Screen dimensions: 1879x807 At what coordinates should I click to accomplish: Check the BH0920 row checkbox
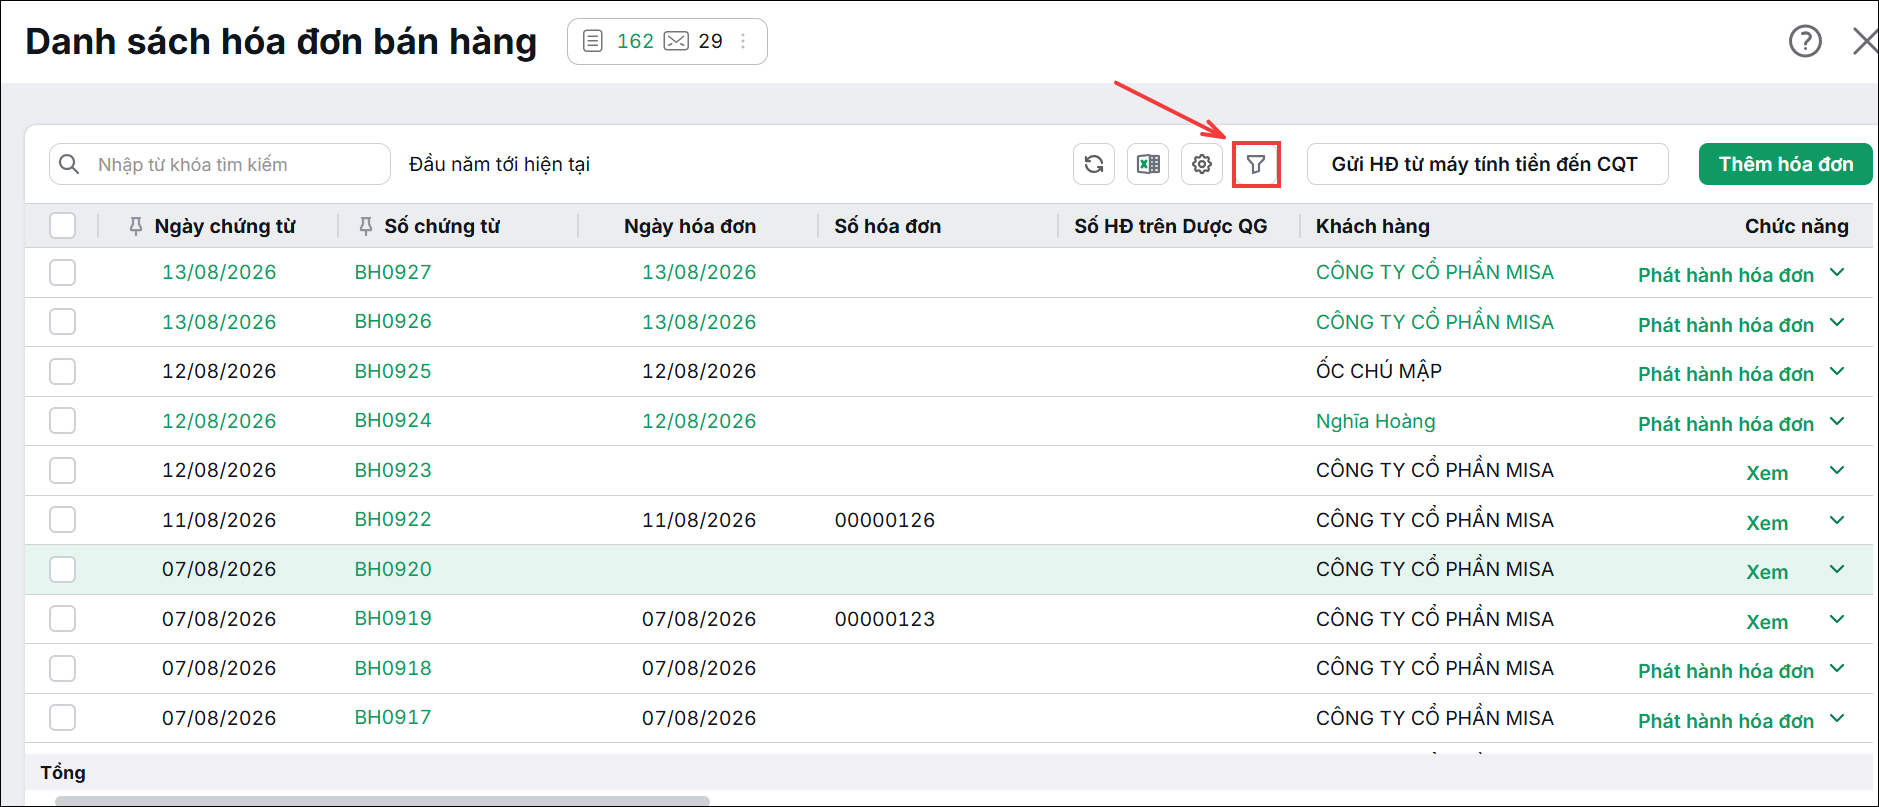63,569
